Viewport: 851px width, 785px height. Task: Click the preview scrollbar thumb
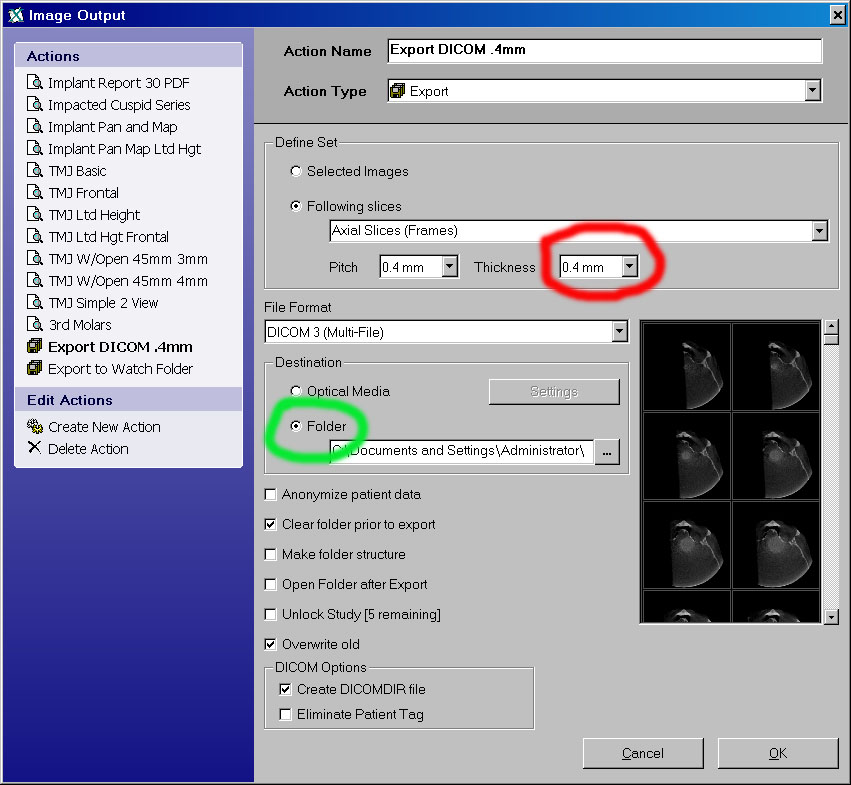click(831, 339)
